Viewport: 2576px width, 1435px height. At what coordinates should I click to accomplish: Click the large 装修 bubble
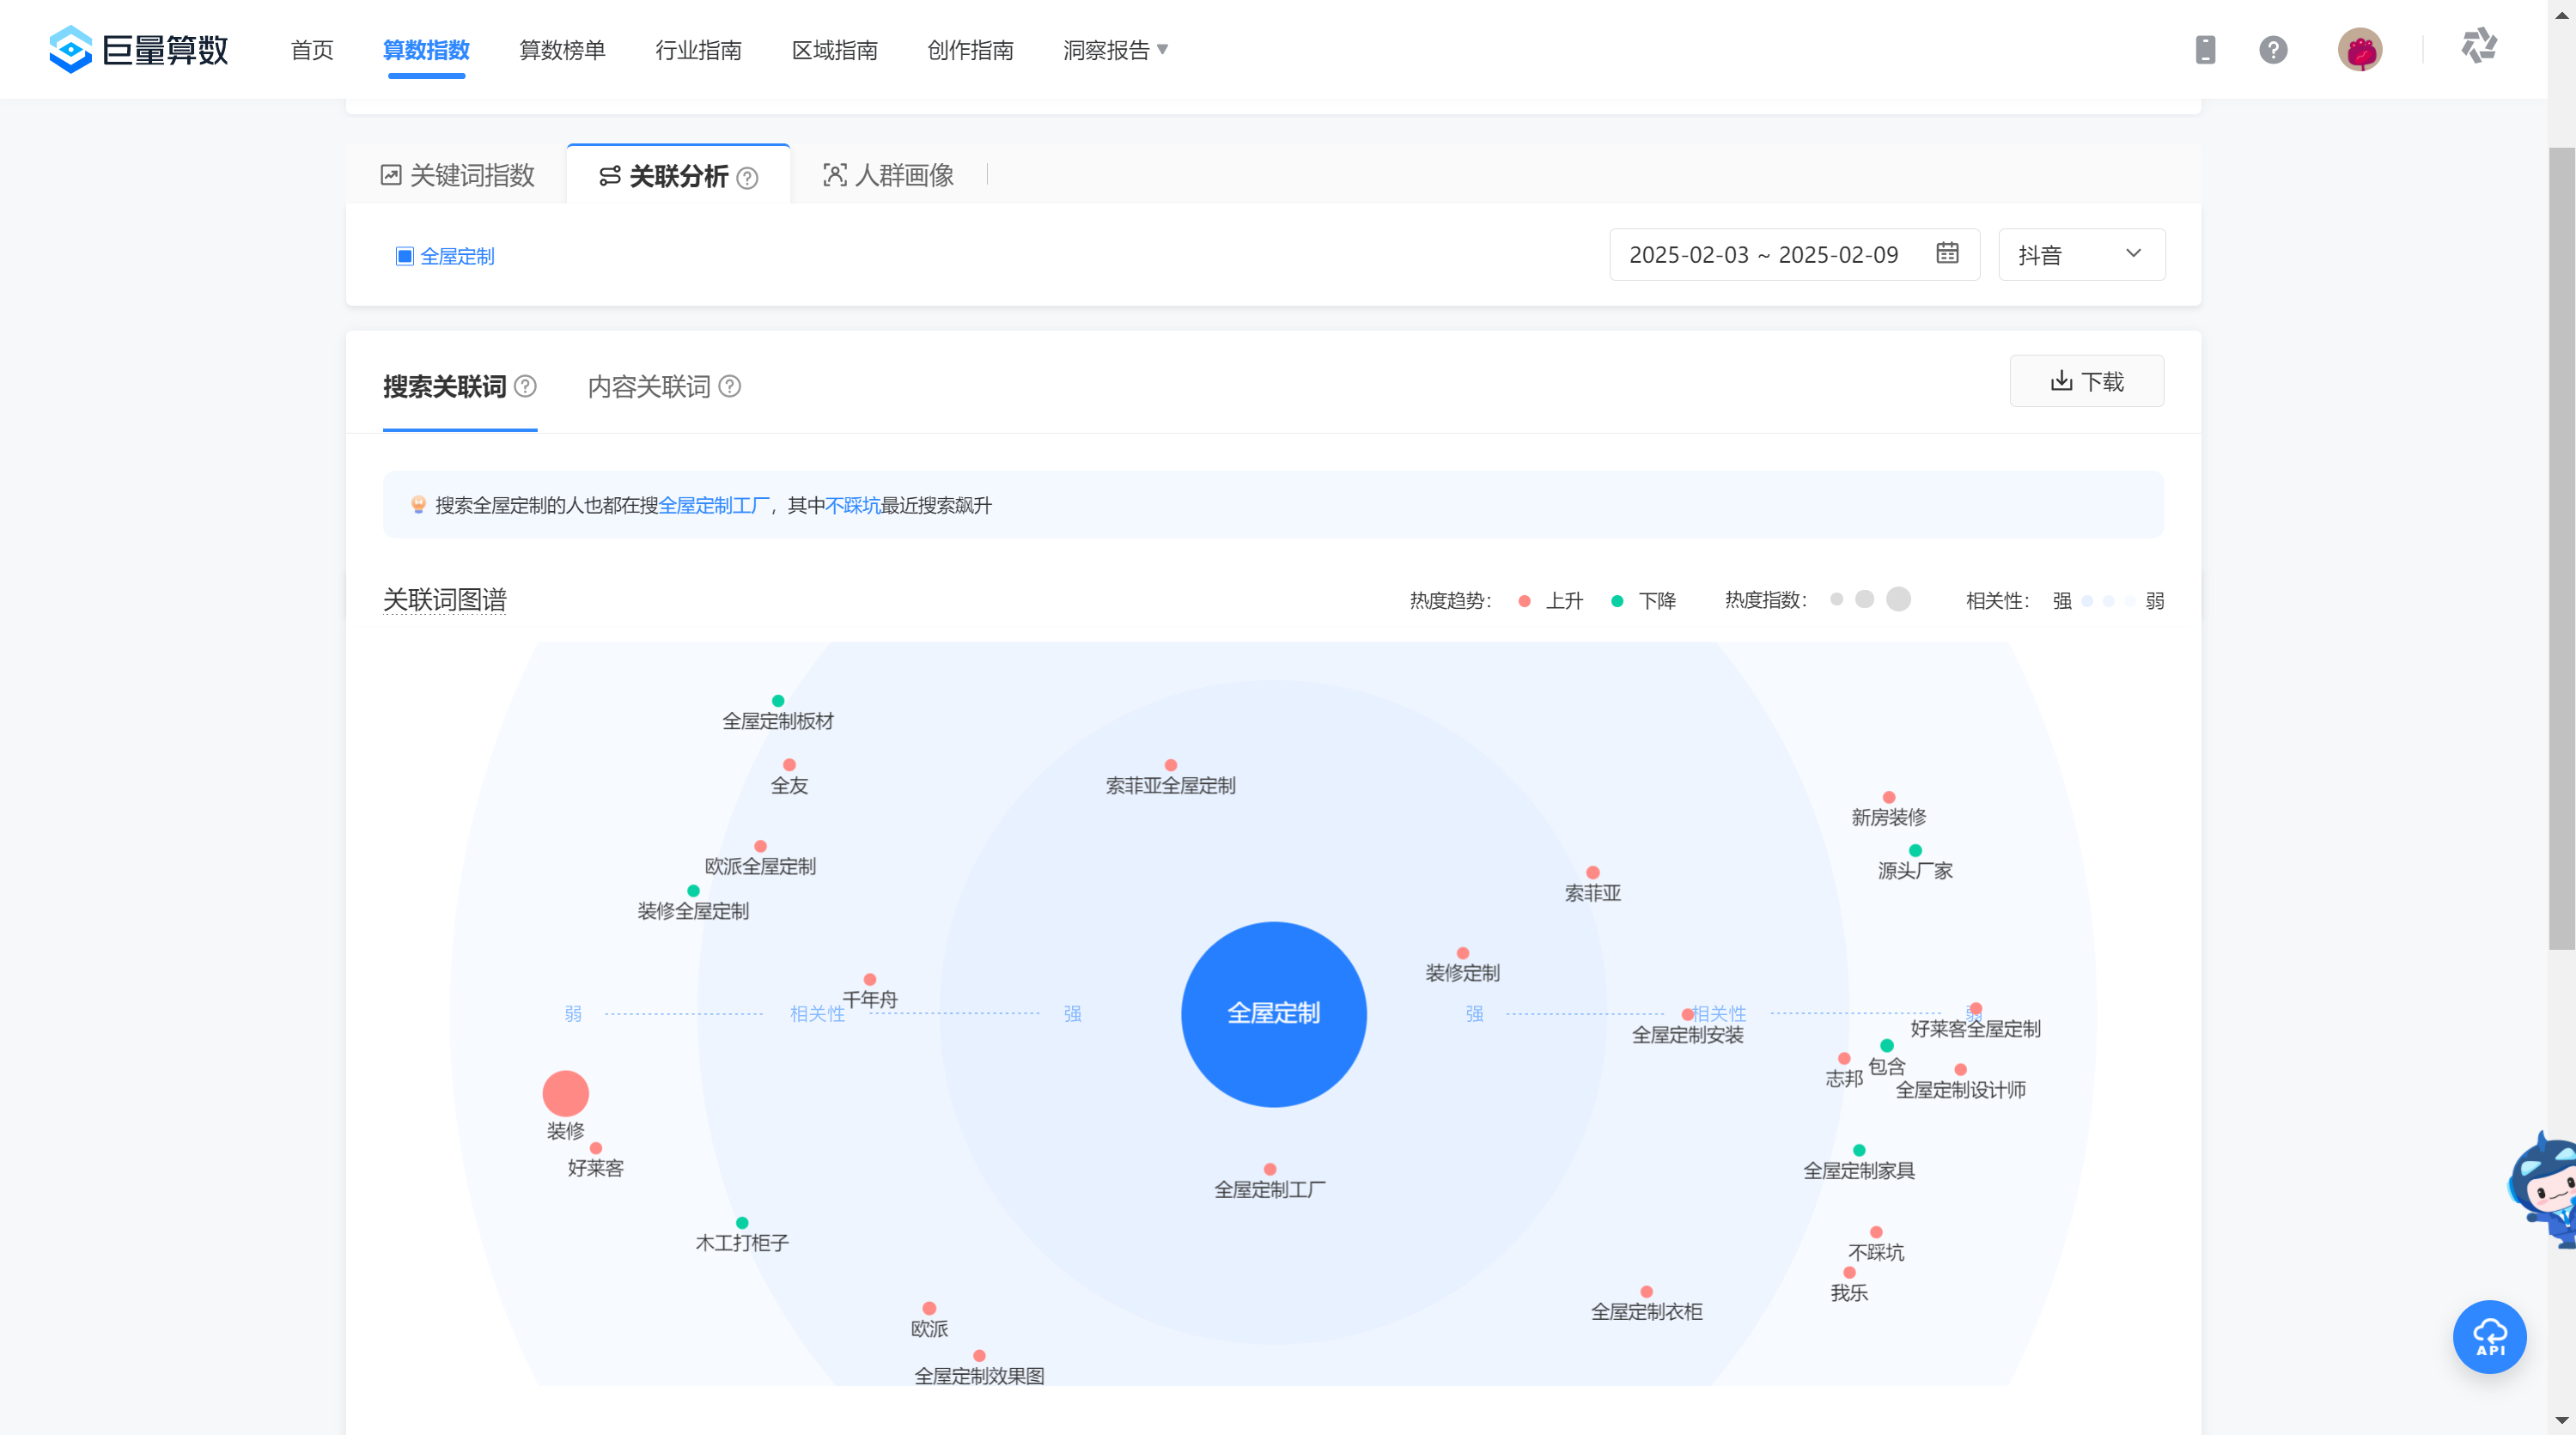[x=565, y=1093]
